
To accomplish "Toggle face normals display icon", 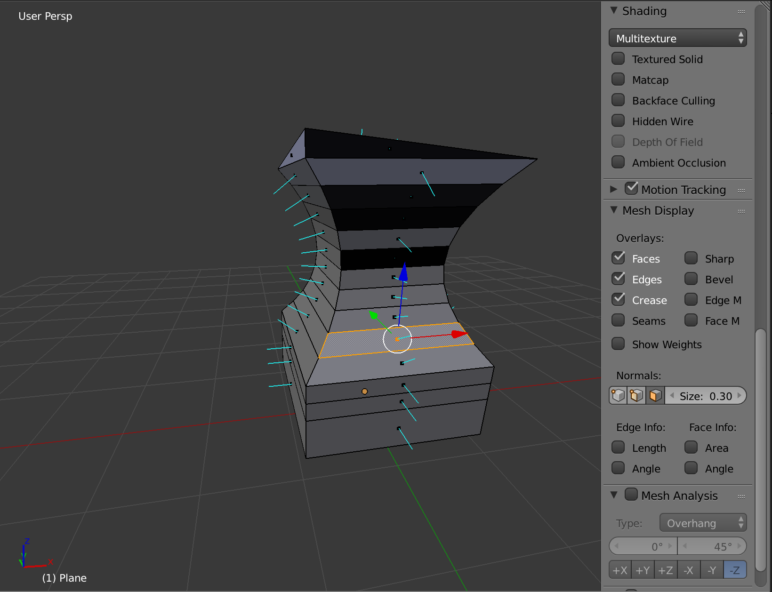I will [655, 396].
